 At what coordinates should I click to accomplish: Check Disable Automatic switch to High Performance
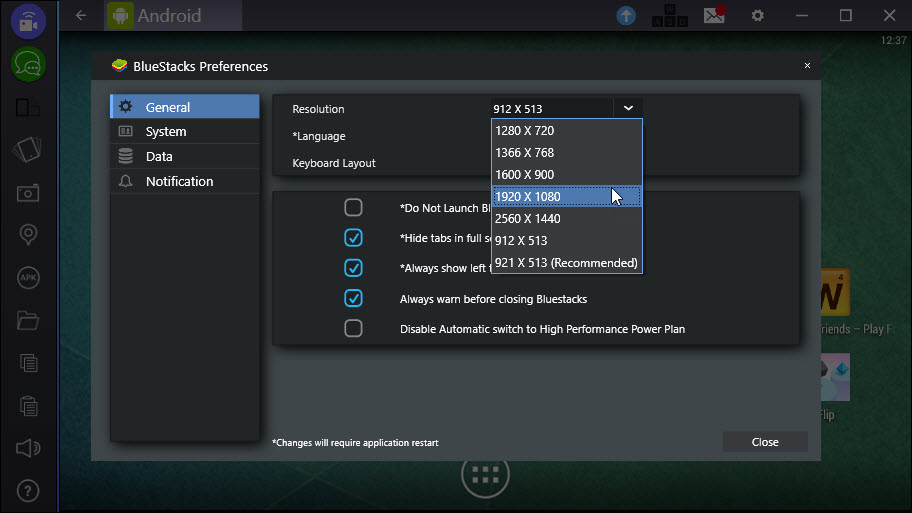click(x=353, y=329)
